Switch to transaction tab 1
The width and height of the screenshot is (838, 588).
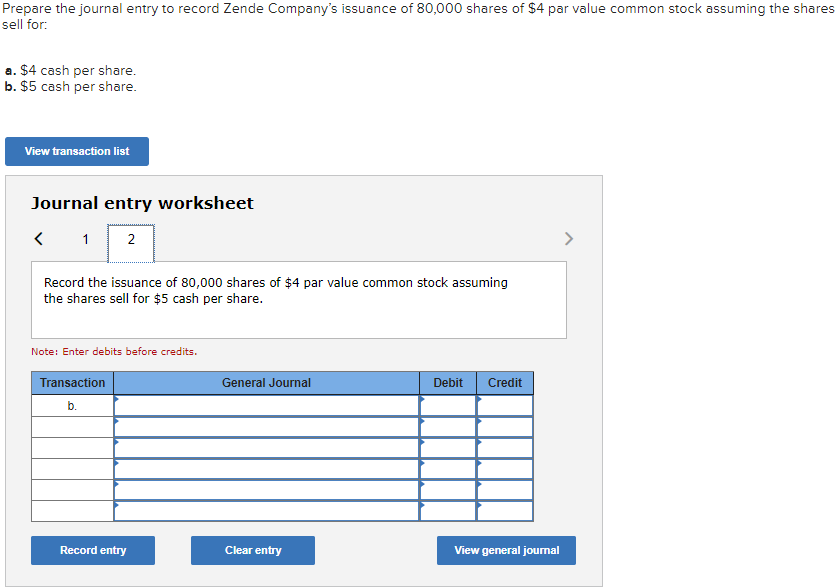[85, 239]
